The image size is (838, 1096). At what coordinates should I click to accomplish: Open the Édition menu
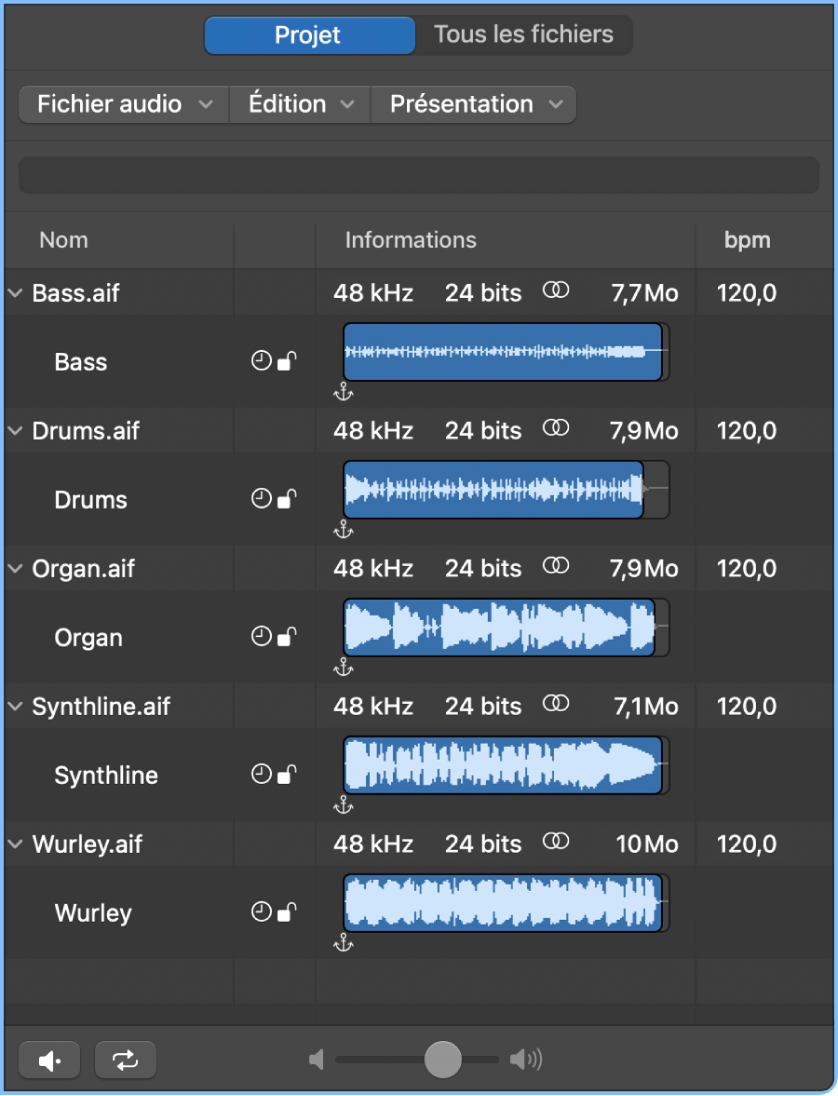pos(297,104)
